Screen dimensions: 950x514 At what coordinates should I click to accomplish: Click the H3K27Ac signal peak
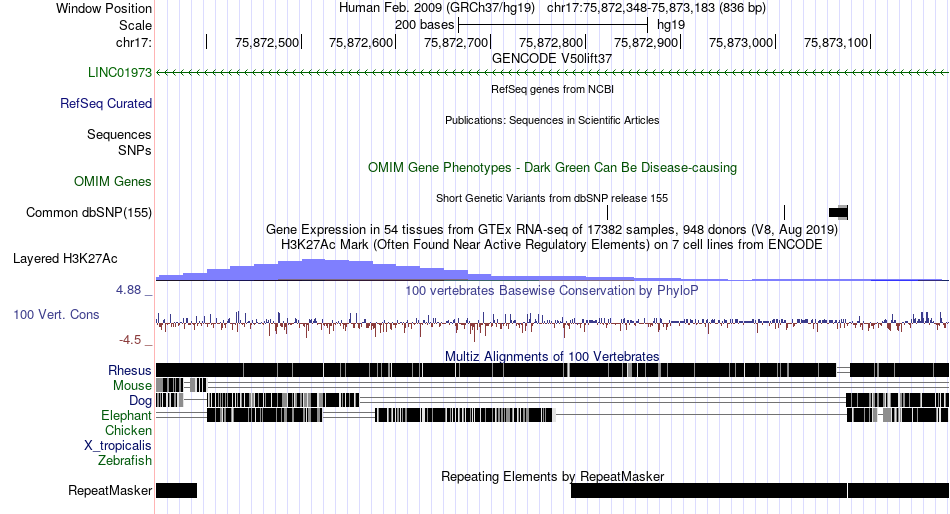[313, 269]
